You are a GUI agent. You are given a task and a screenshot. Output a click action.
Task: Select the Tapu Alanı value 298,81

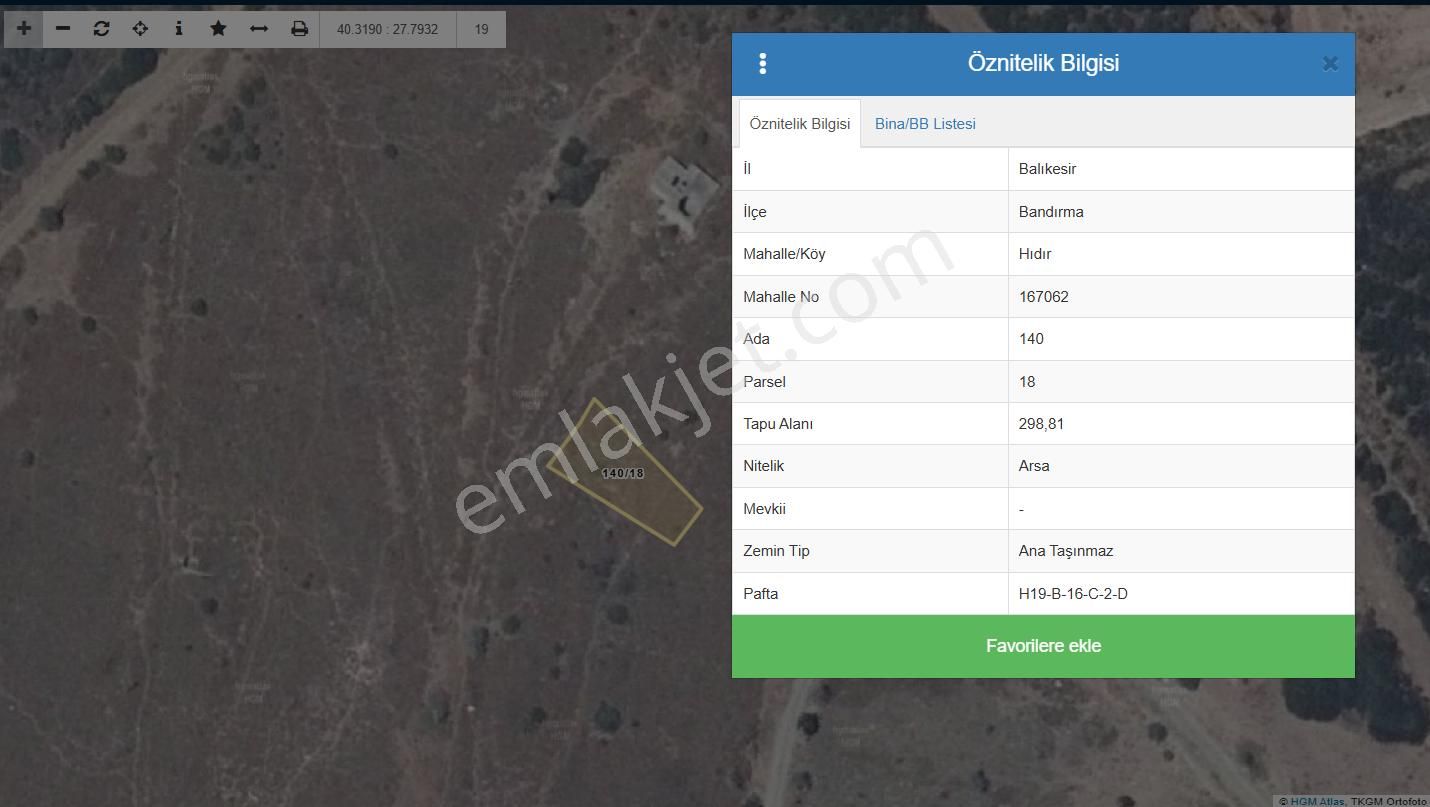click(x=1041, y=424)
